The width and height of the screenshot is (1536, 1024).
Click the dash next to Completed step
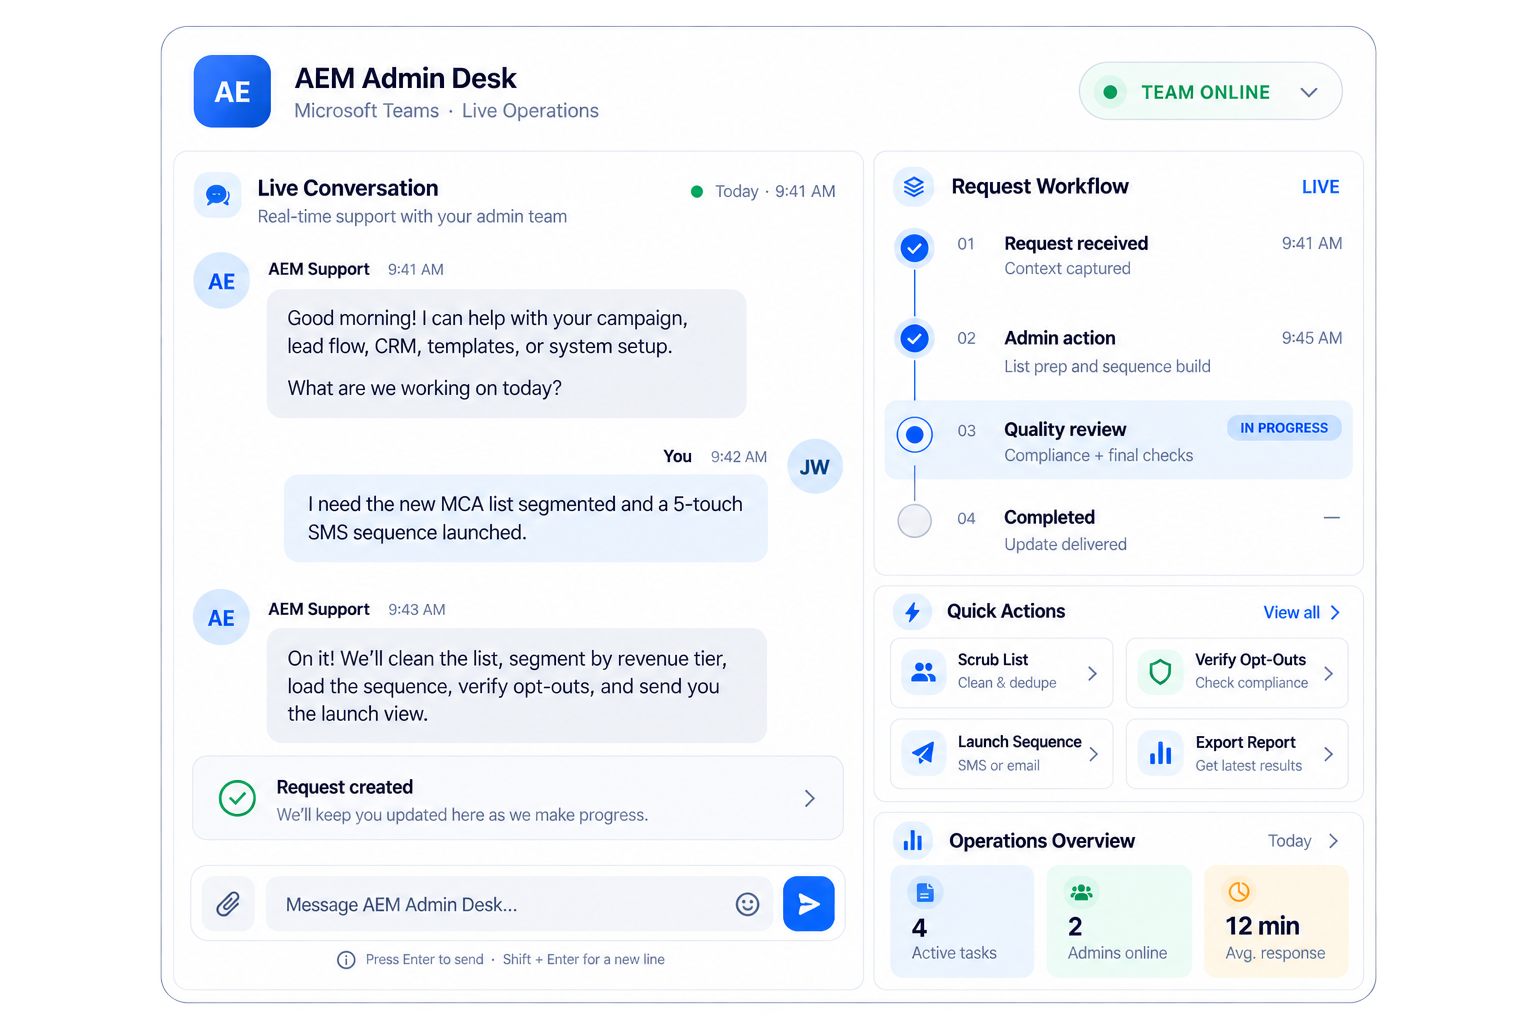tap(1331, 518)
